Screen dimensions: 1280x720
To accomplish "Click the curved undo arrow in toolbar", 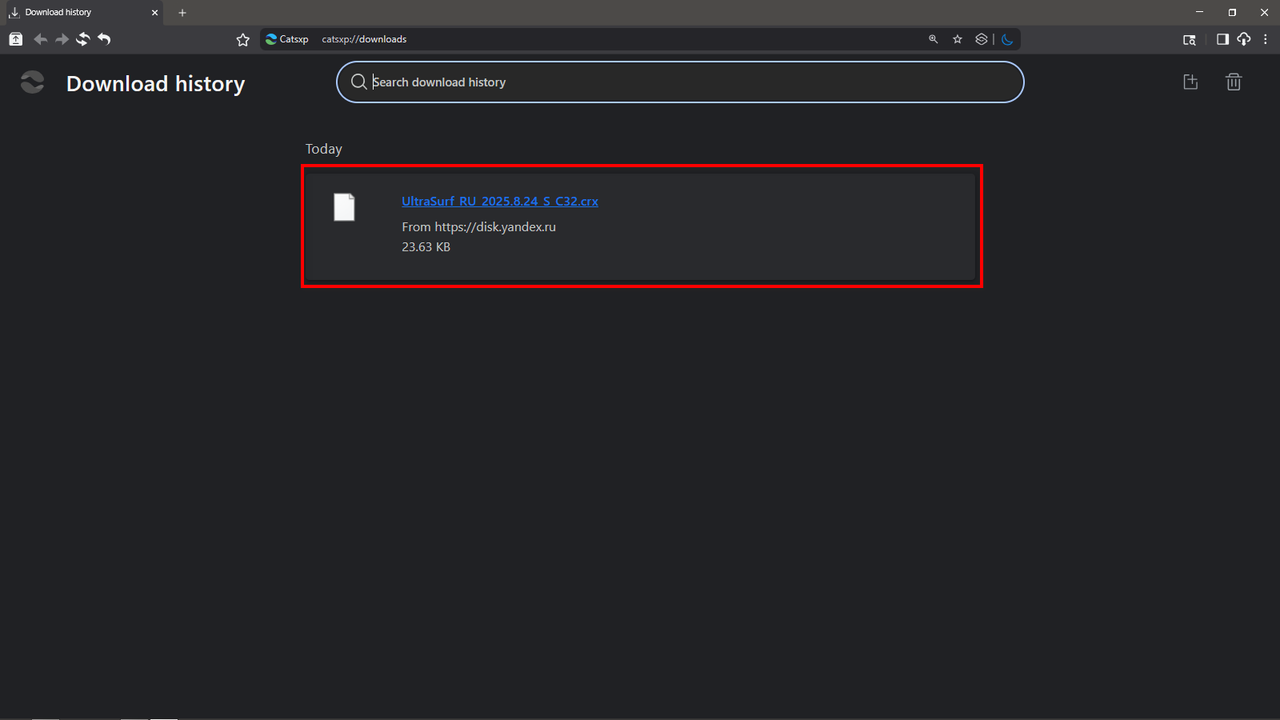I will click(x=104, y=39).
